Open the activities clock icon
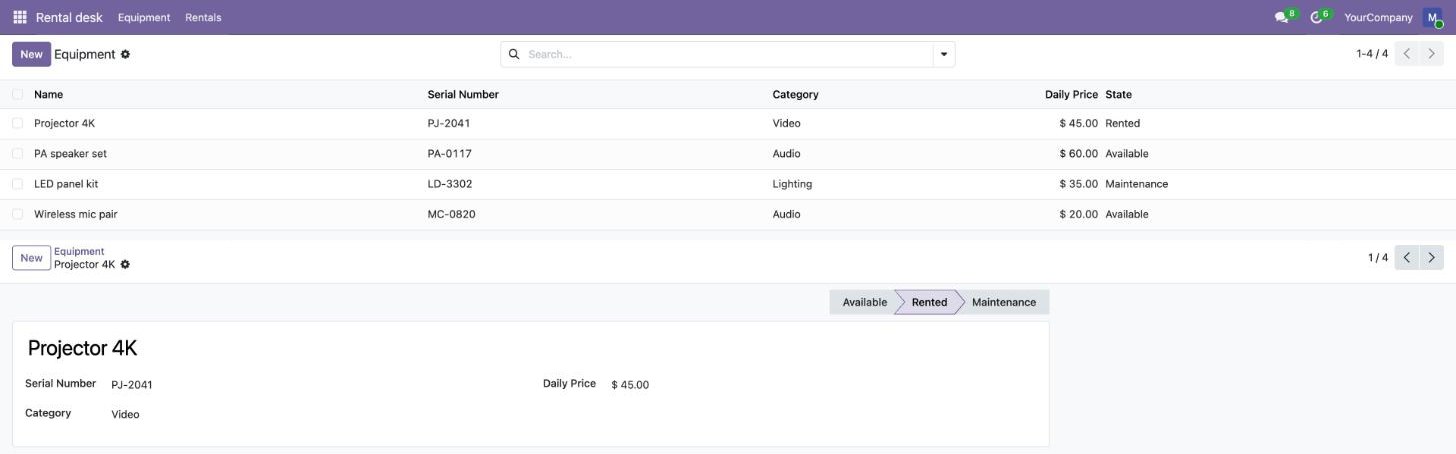The image size is (1456, 454). tap(1316, 18)
